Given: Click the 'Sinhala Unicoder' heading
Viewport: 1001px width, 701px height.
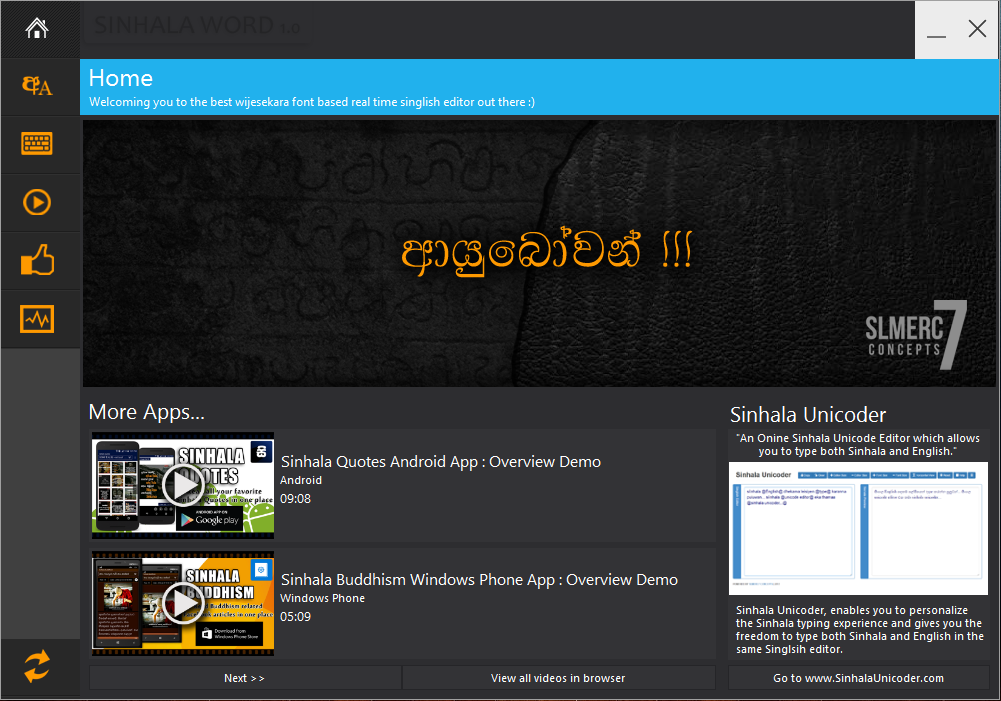Looking at the screenshot, I should click(x=808, y=415).
